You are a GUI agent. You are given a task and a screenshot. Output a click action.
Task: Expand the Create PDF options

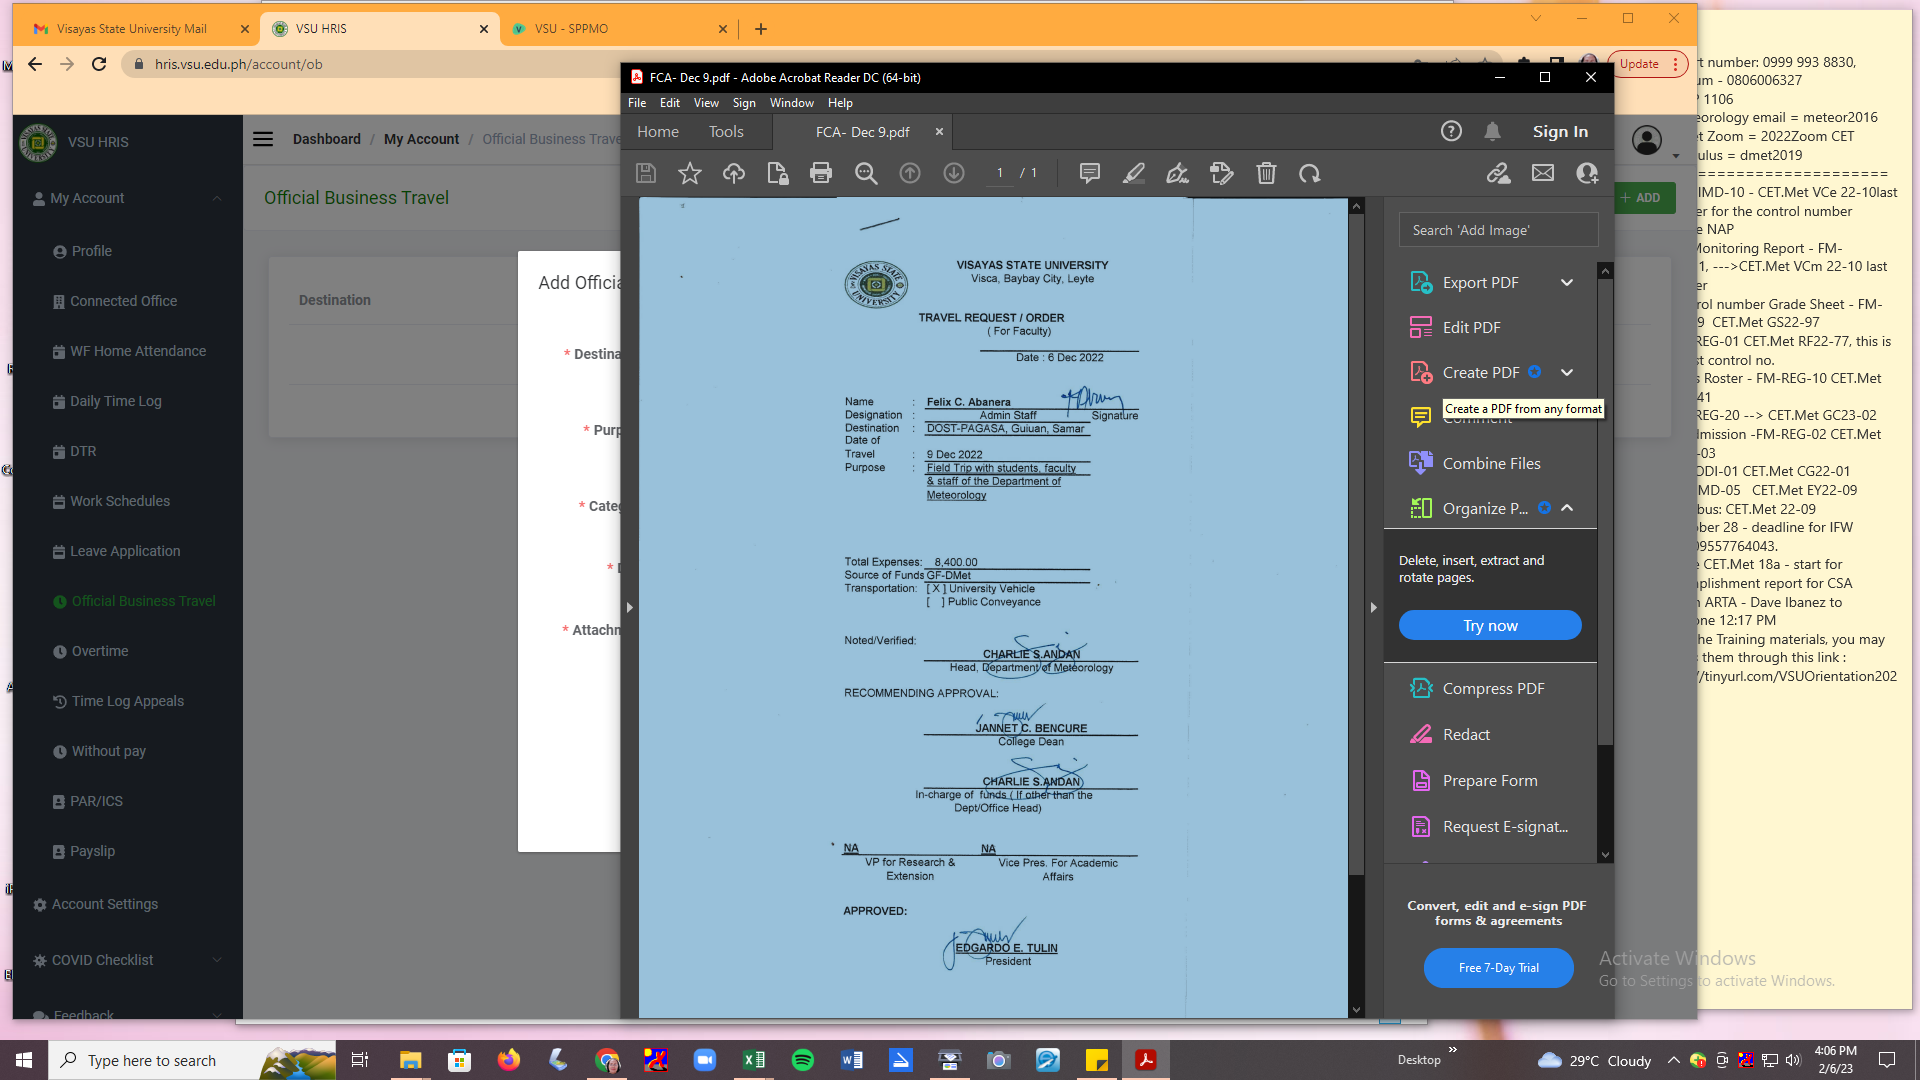click(x=1567, y=372)
